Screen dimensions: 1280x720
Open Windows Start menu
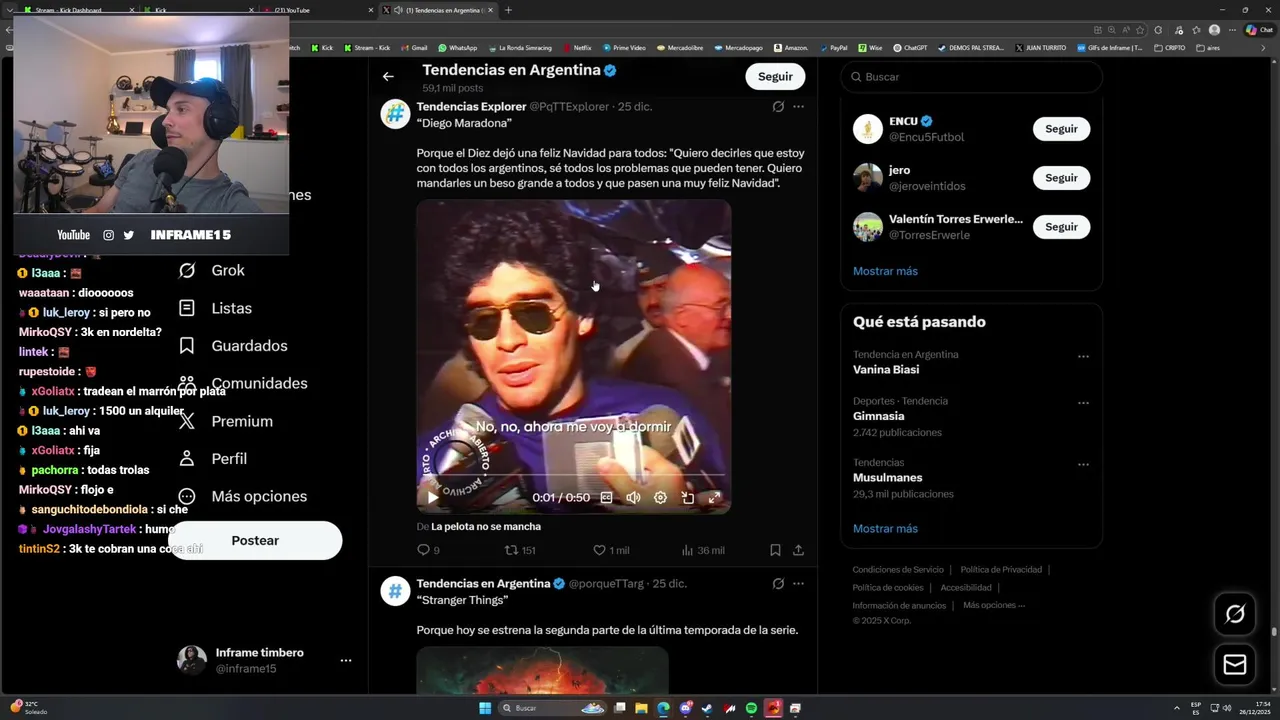pos(484,708)
